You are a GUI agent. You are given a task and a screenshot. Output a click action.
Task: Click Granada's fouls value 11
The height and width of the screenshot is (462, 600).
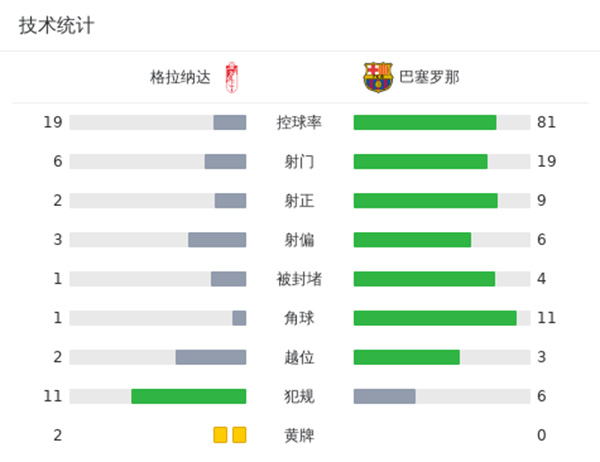[x=53, y=396]
